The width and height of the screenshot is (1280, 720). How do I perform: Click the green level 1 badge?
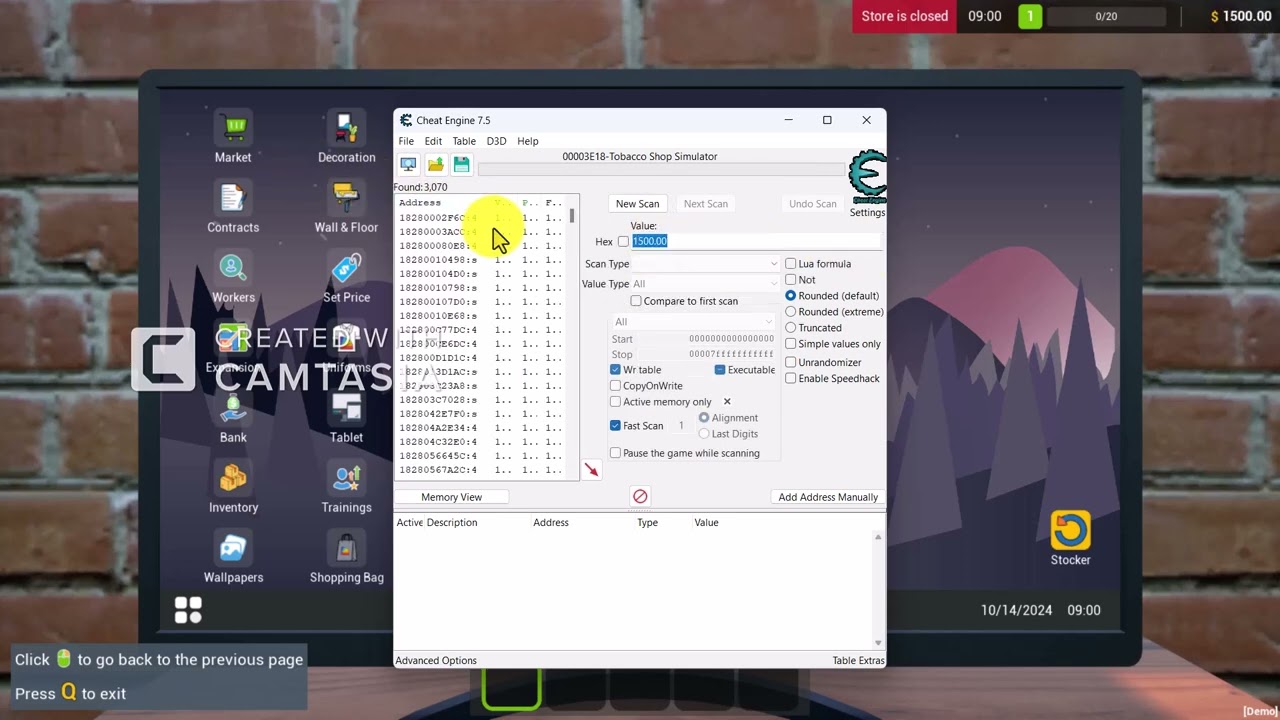click(1030, 16)
